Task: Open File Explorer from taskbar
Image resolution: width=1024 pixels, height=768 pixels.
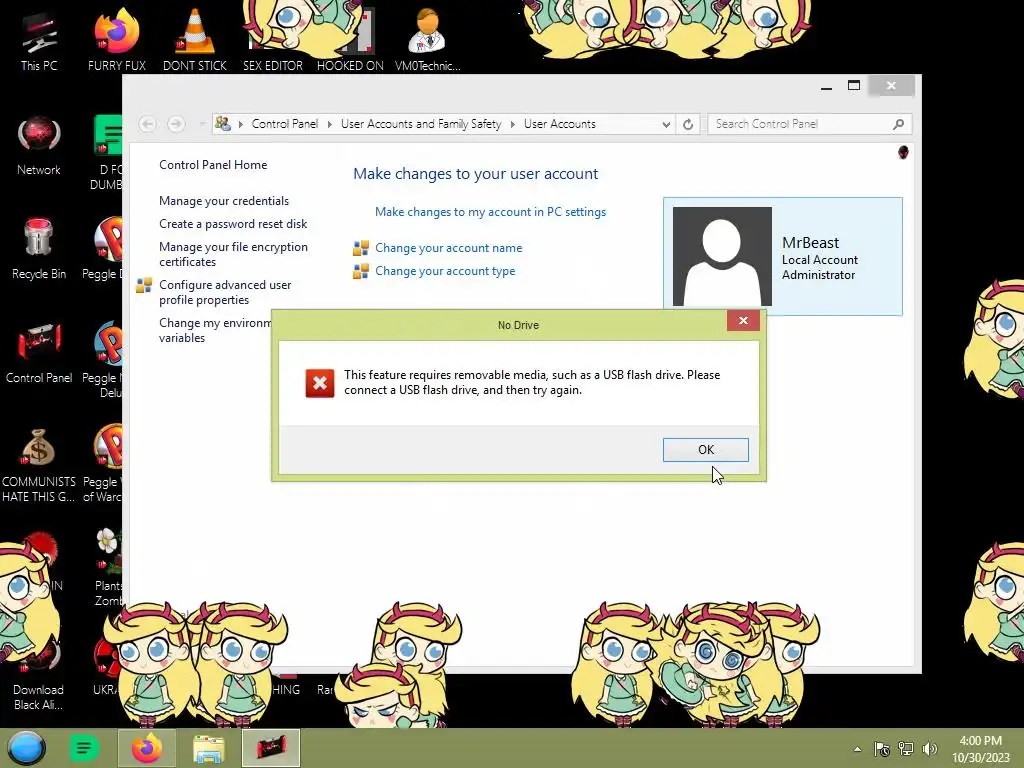Action: [208, 748]
